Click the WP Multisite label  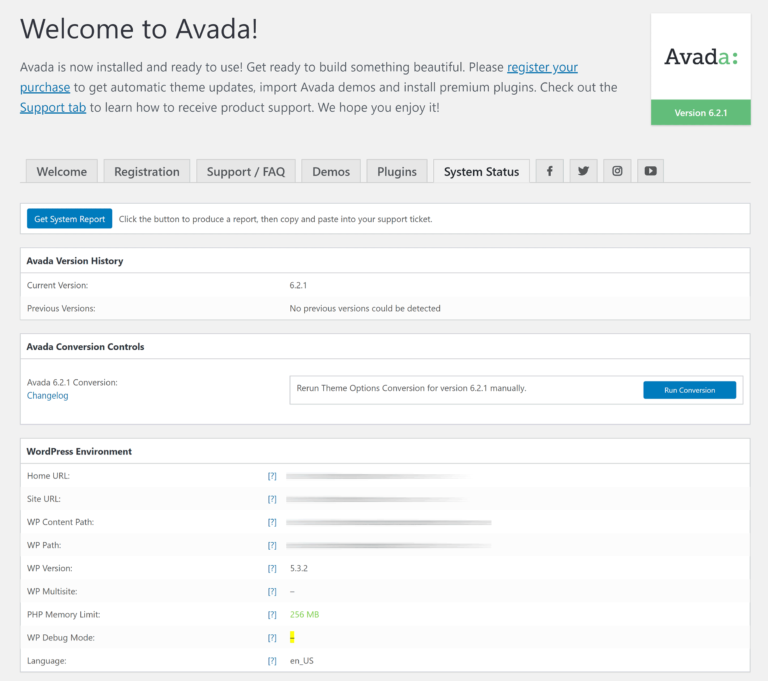click(x=52, y=591)
